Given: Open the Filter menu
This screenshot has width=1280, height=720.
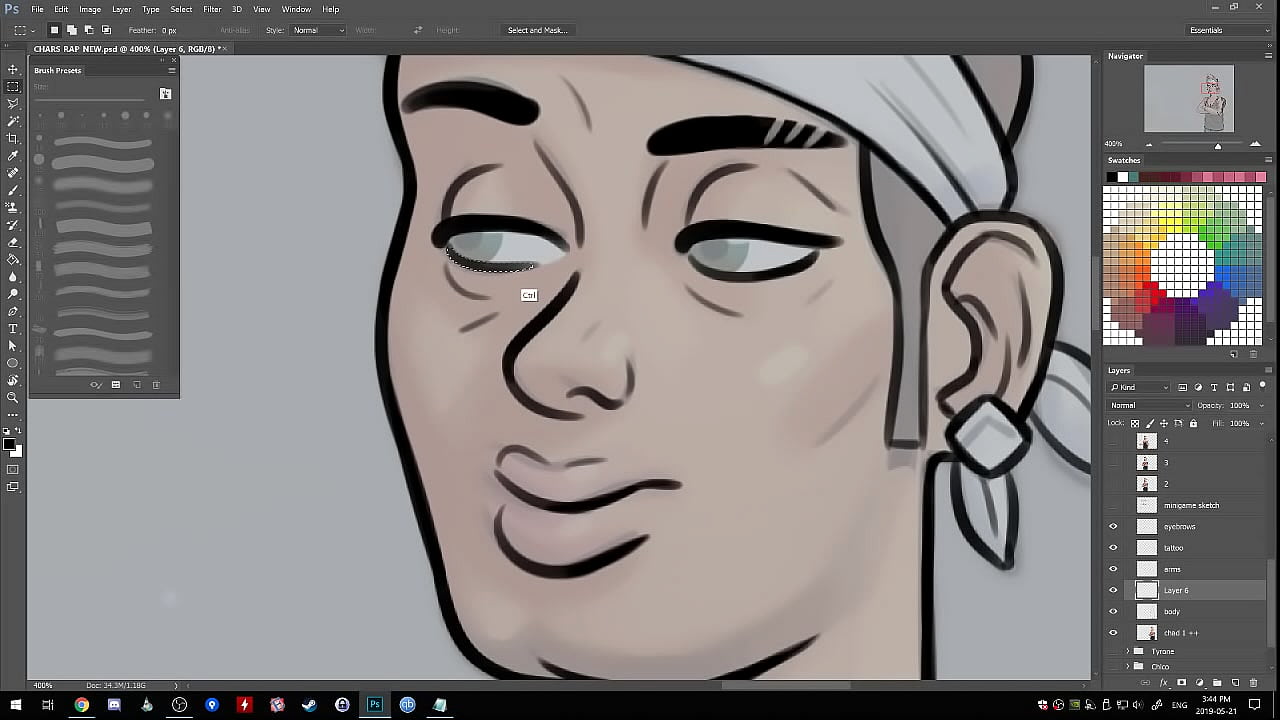Looking at the screenshot, I should pyautogui.click(x=212, y=9).
